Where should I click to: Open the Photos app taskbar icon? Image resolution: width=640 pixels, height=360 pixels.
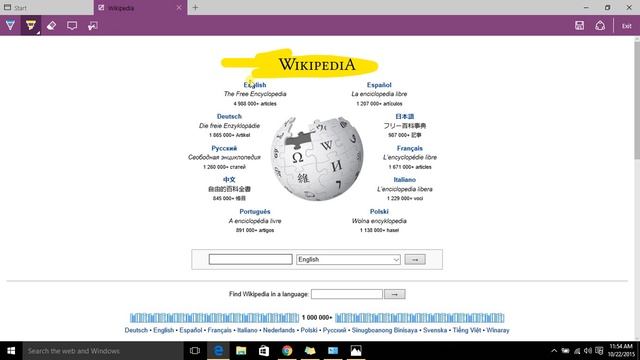(x=356, y=351)
